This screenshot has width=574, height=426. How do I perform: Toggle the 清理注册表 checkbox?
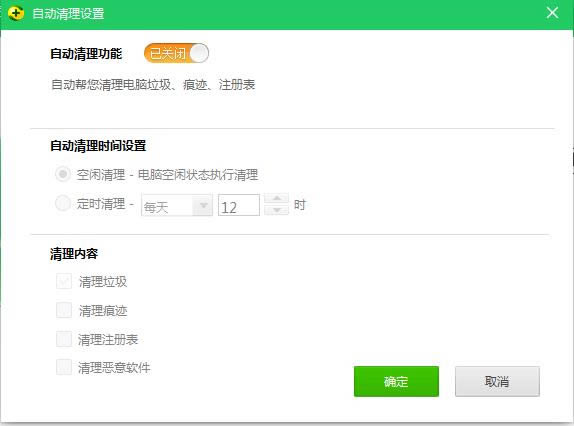(x=64, y=339)
